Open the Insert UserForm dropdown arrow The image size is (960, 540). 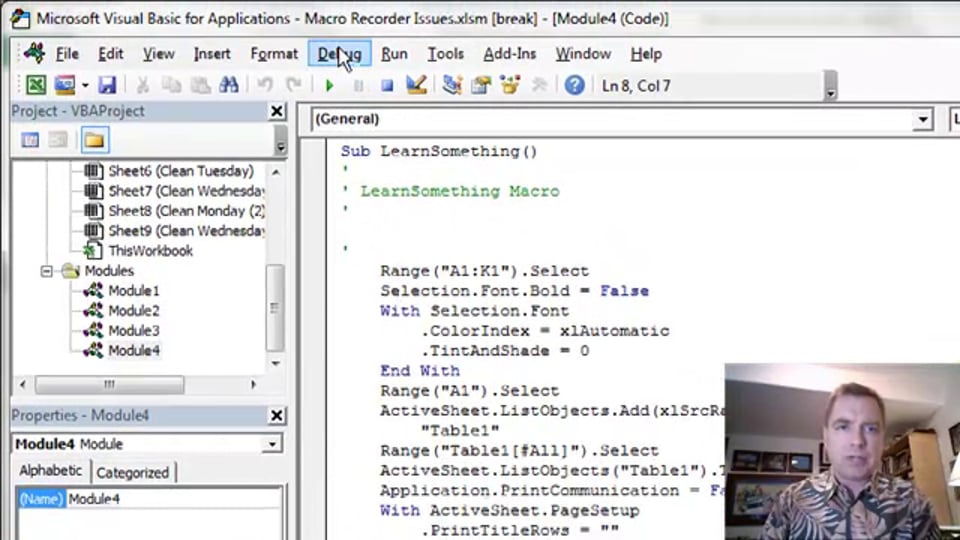click(x=84, y=86)
